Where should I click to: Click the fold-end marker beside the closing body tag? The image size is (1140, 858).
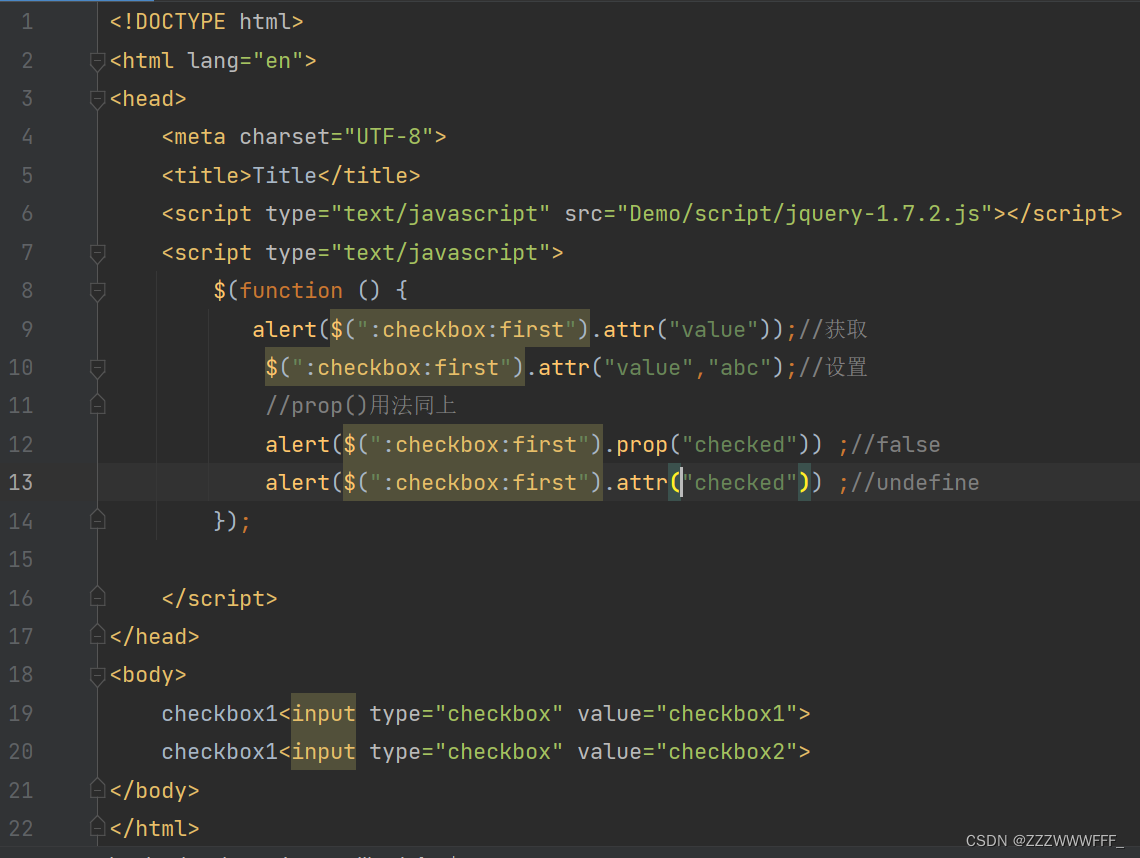pyautogui.click(x=96, y=790)
